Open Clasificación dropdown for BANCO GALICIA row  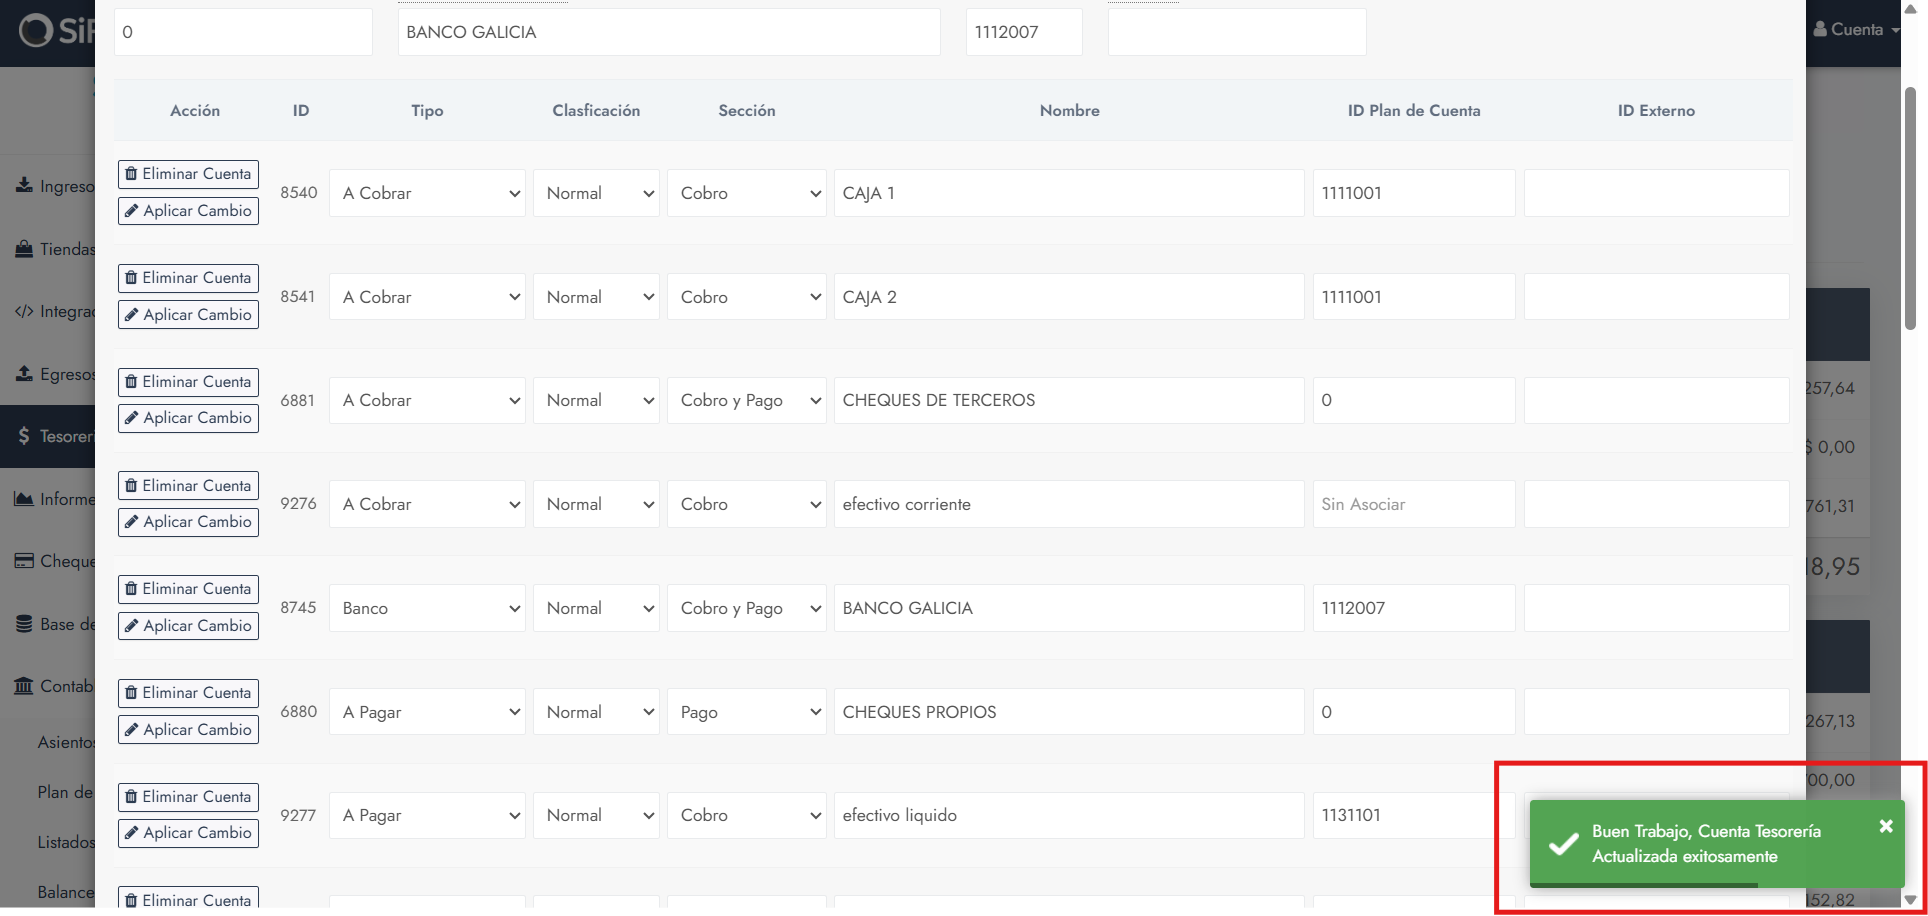(x=596, y=608)
